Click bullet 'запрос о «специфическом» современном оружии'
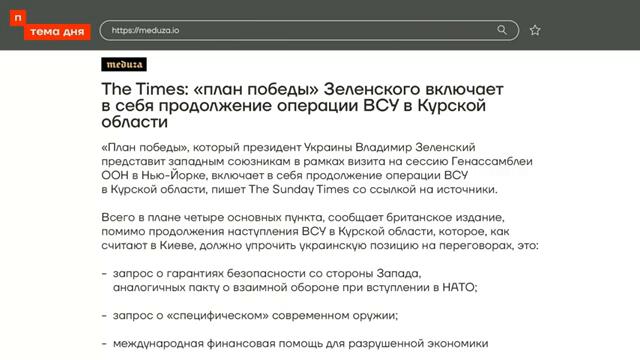The image size is (640, 360). point(250,316)
